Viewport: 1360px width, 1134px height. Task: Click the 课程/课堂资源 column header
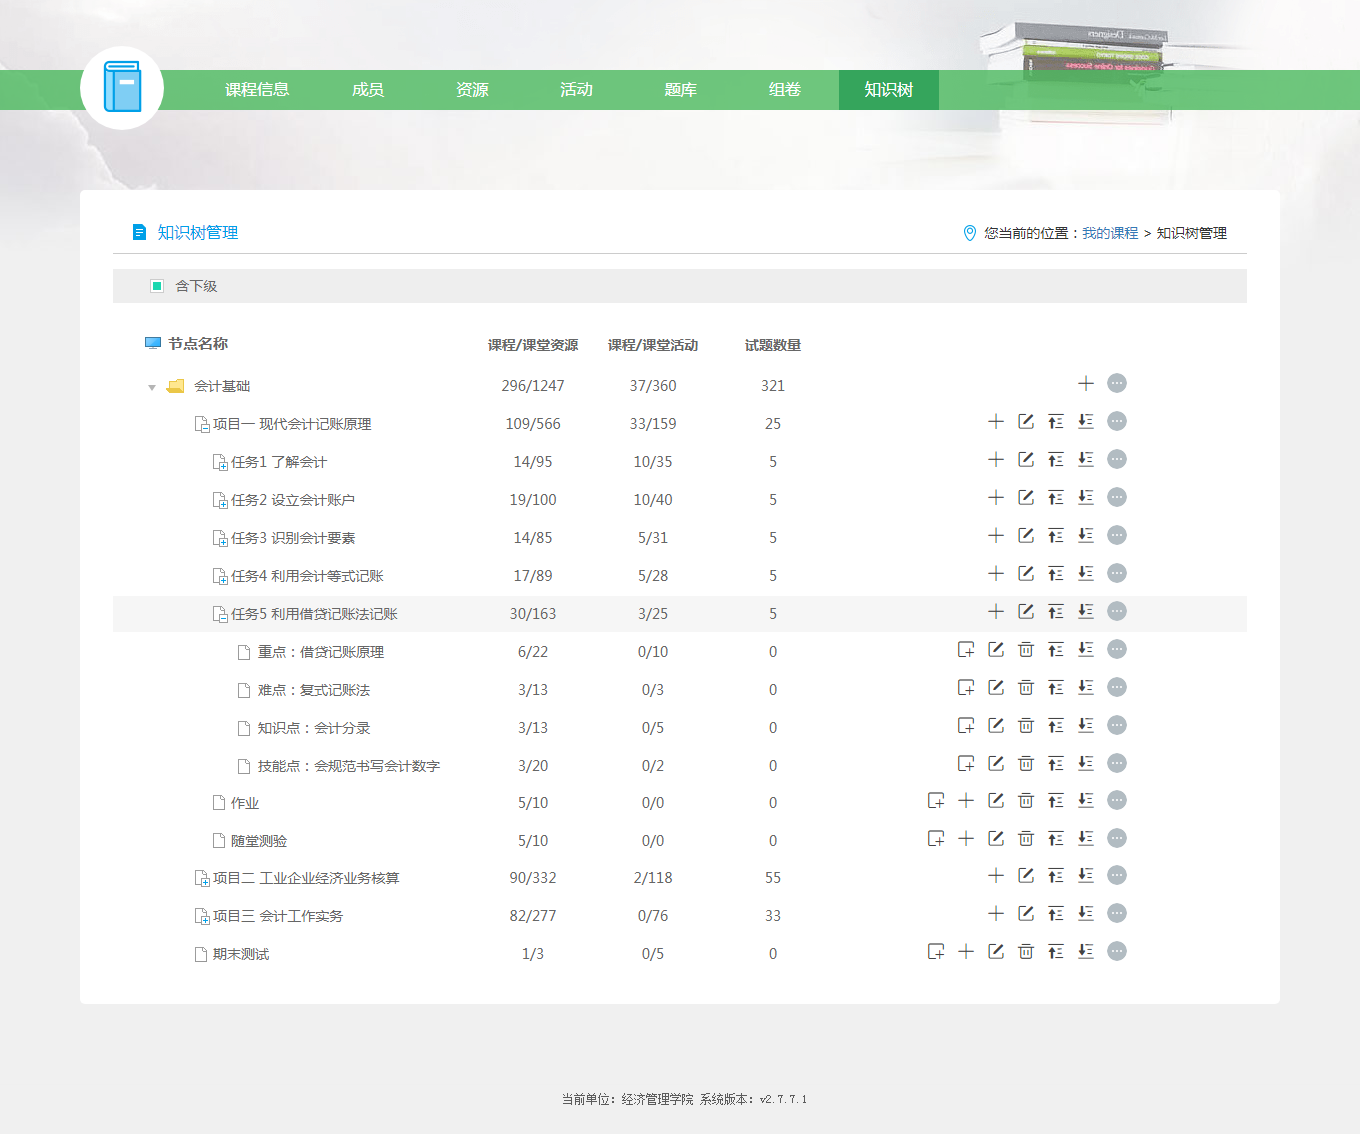pyautogui.click(x=533, y=345)
